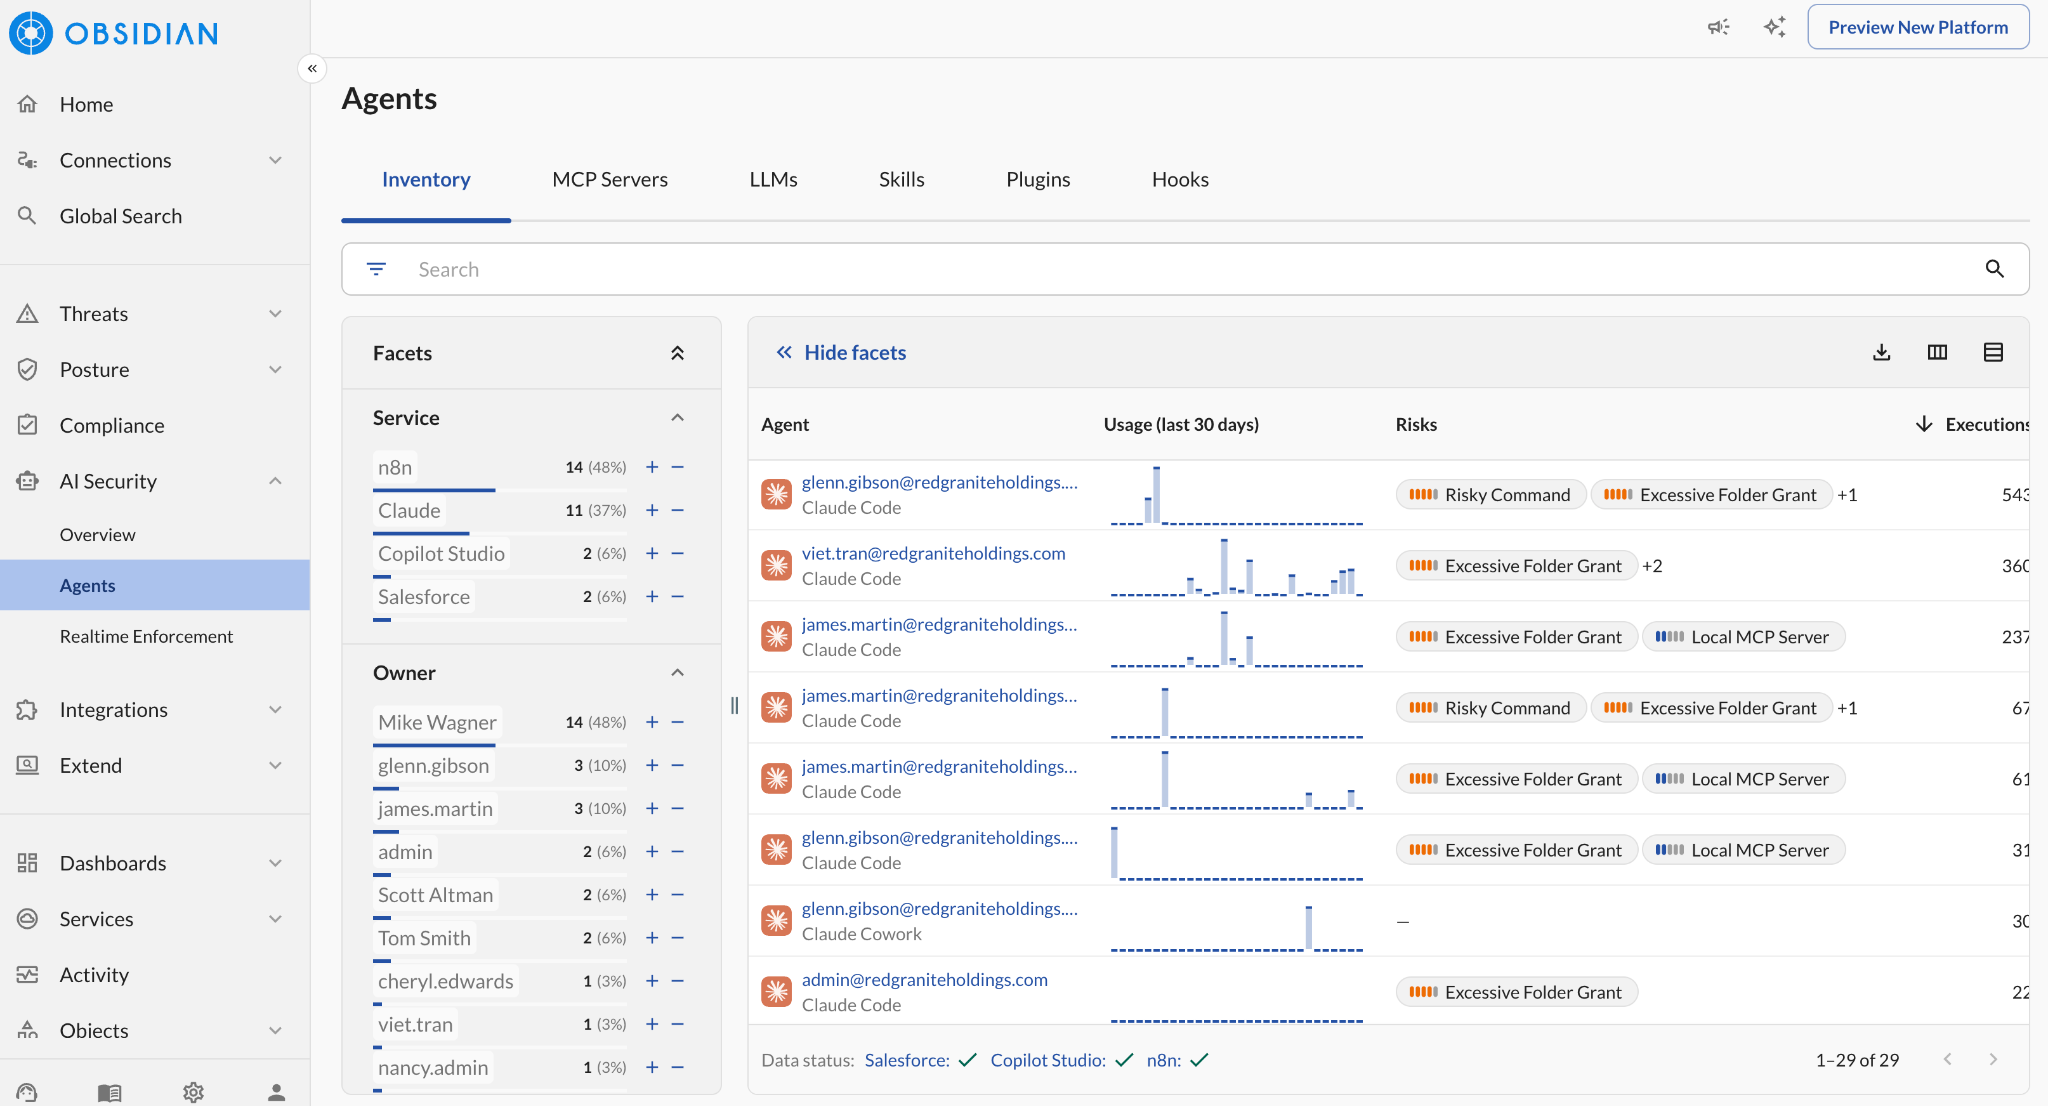Click the announcements megaphone icon
2048x1106 pixels.
pyautogui.click(x=1718, y=27)
